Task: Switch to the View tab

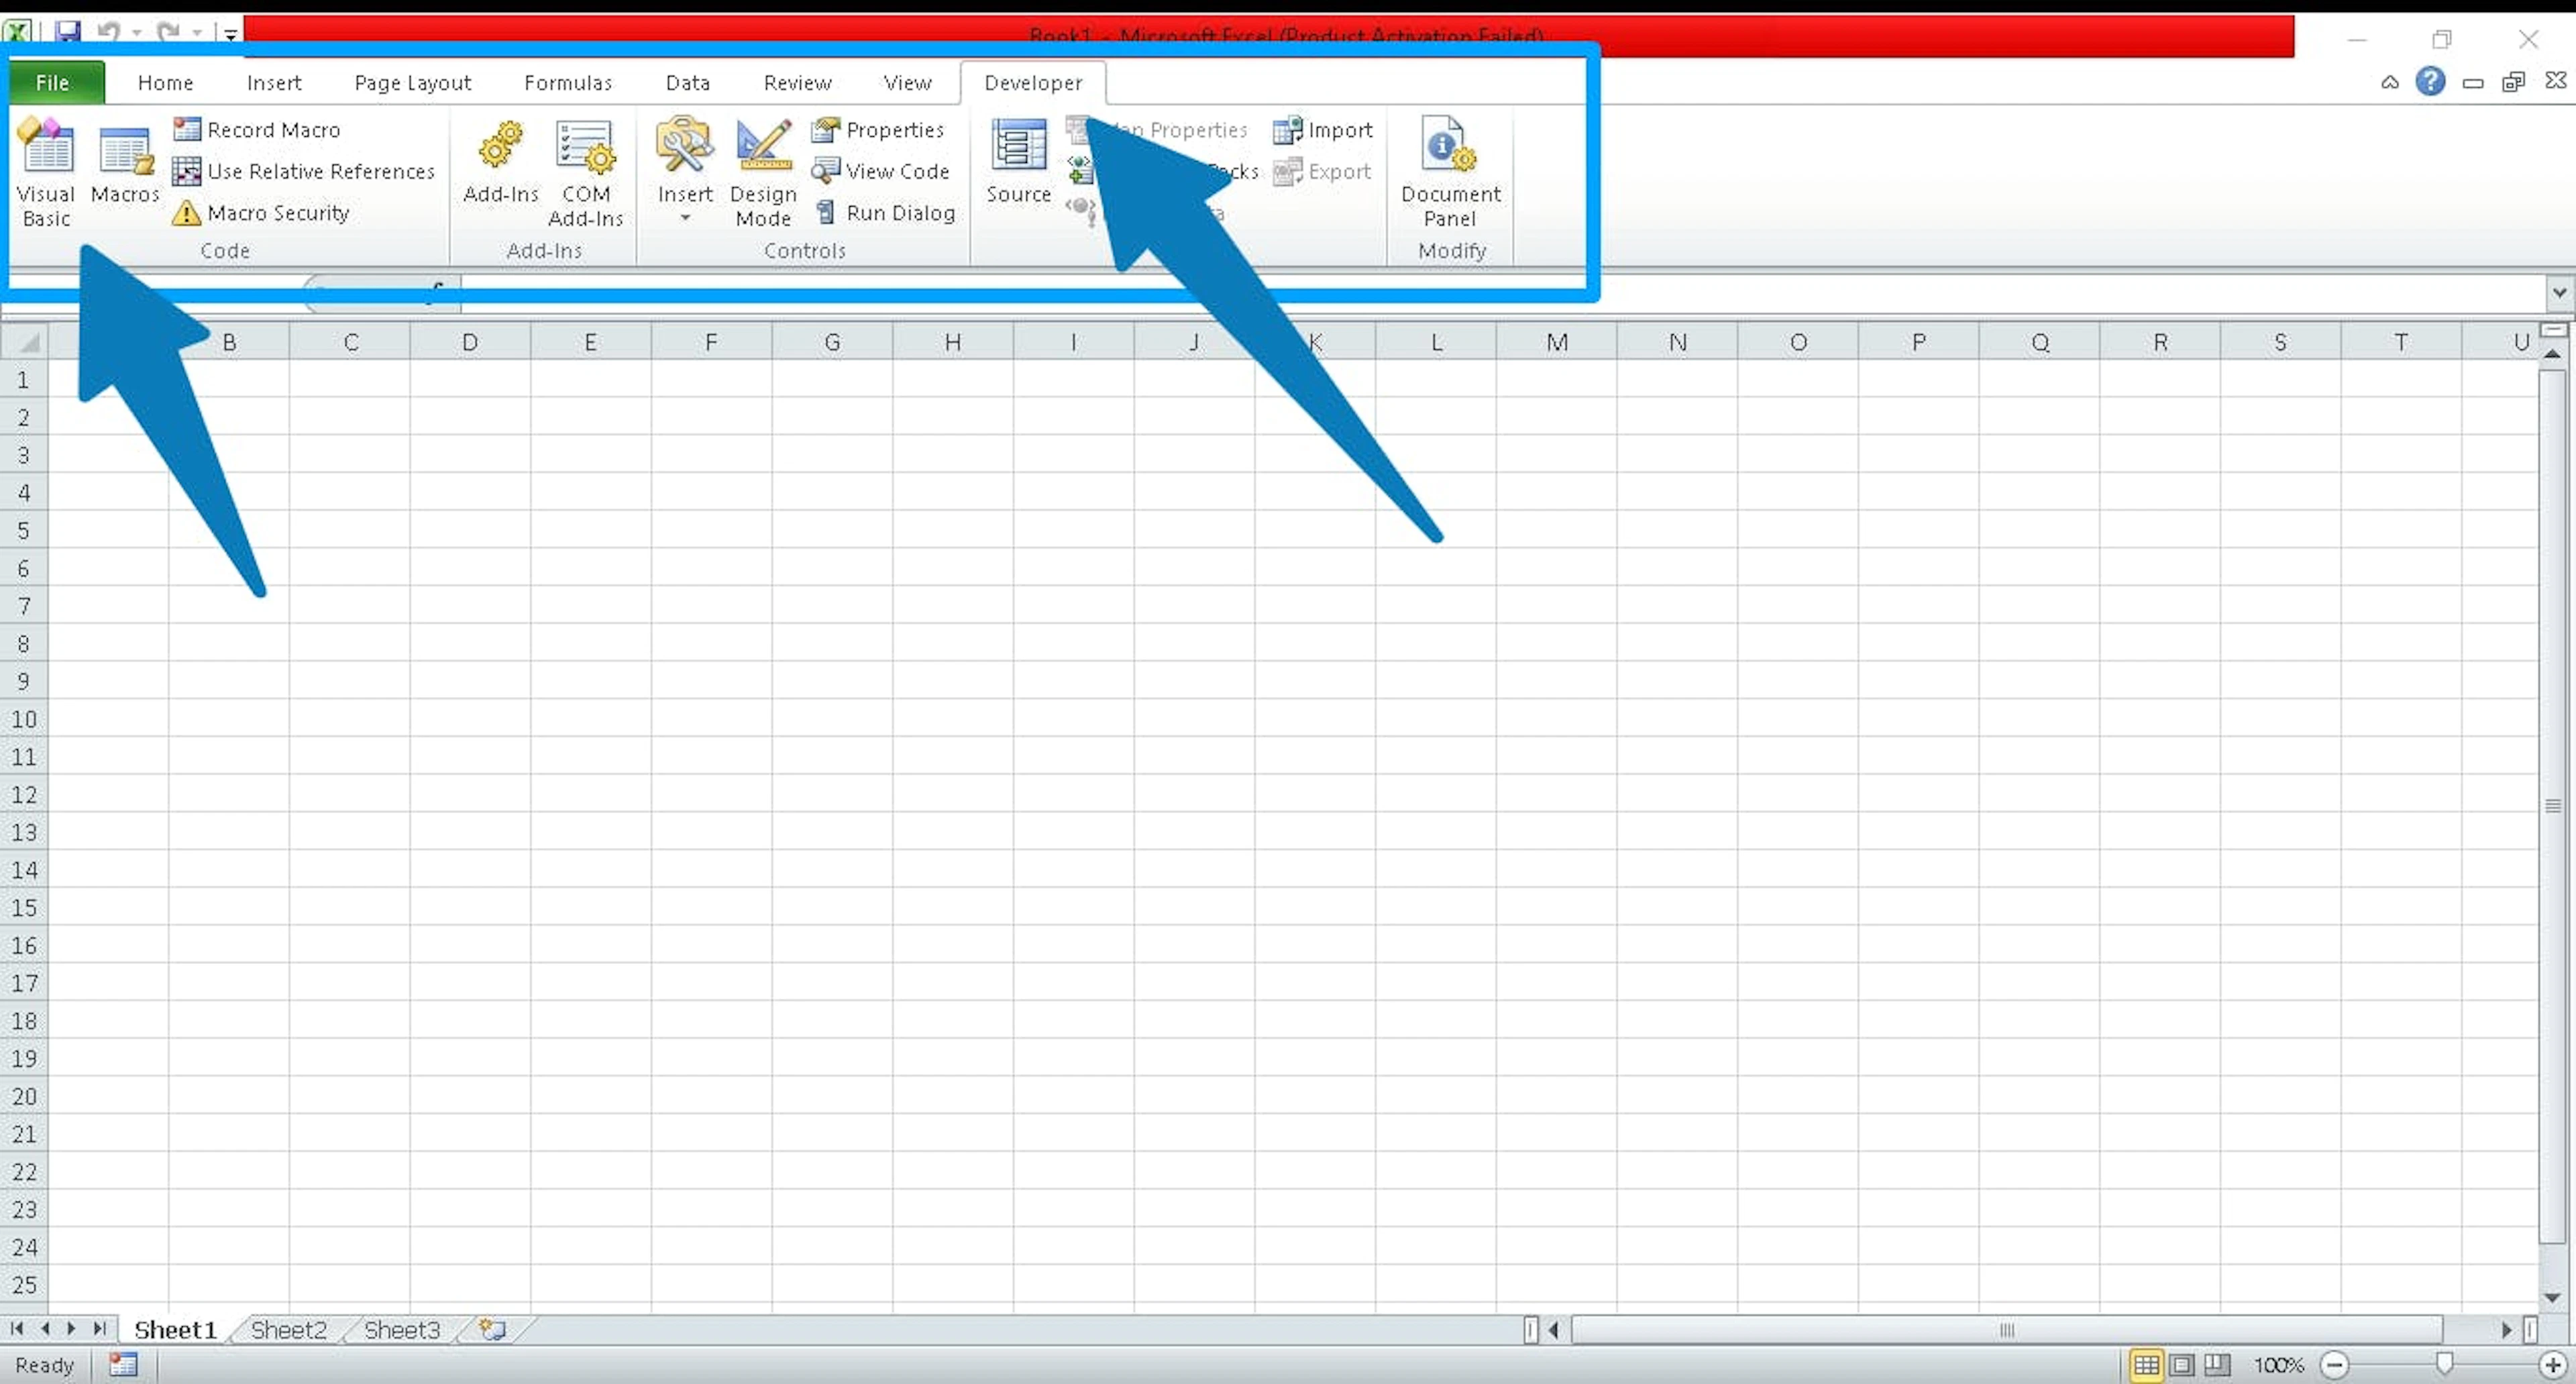Action: tap(907, 83)
